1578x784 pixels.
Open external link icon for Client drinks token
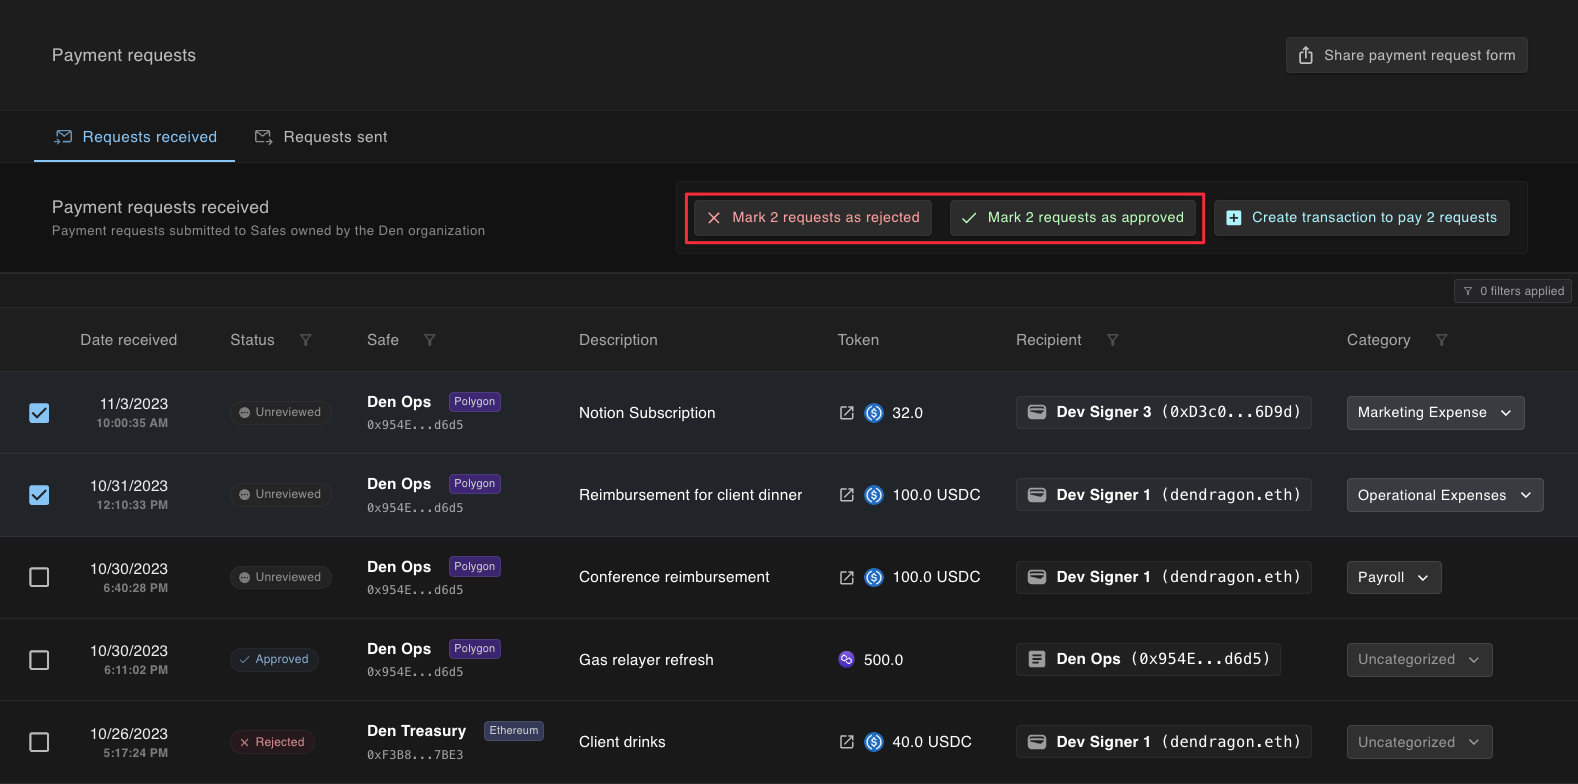coord(847,742)
